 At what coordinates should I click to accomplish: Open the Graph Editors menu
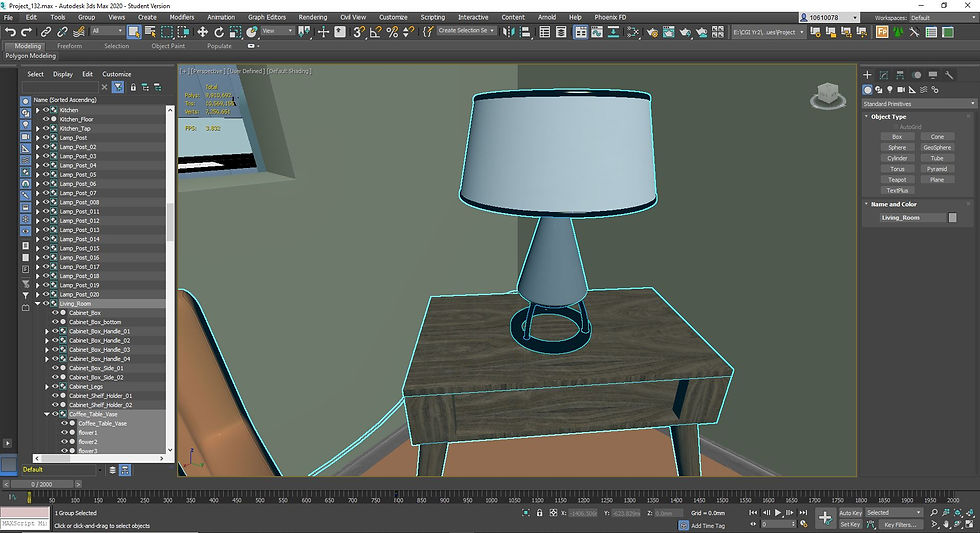(x=266, y=17)
